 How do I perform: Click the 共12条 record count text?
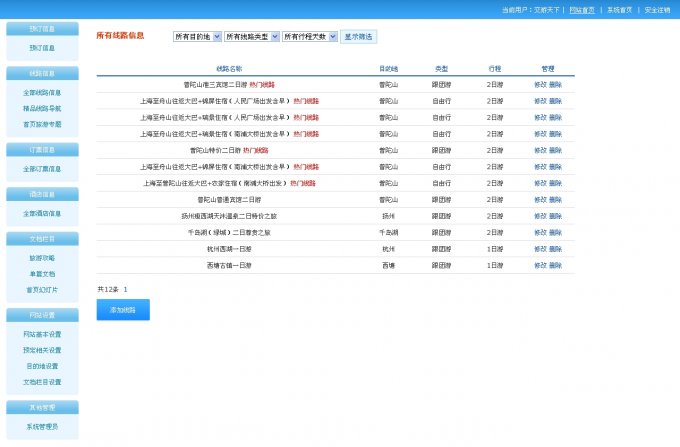(108, 289)
